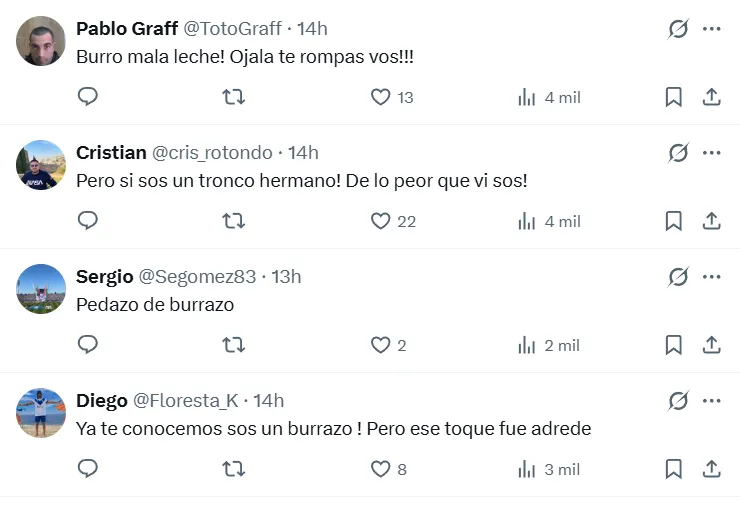This screenshot has width=740, height=510.
Task: Like Pablo Graff's tweet with 13 likes
Action: click(x=381, y=97)
